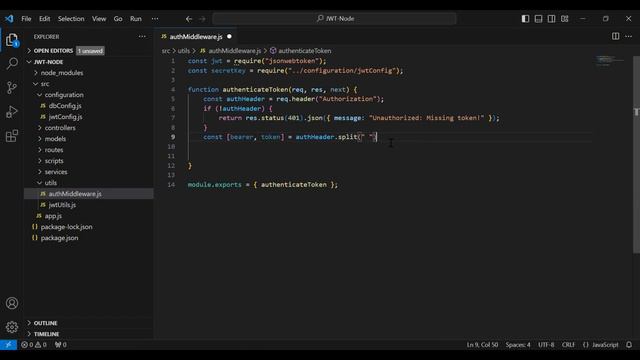Show more menu items ellipsis
640x360 pixels.
pos(155,19)
